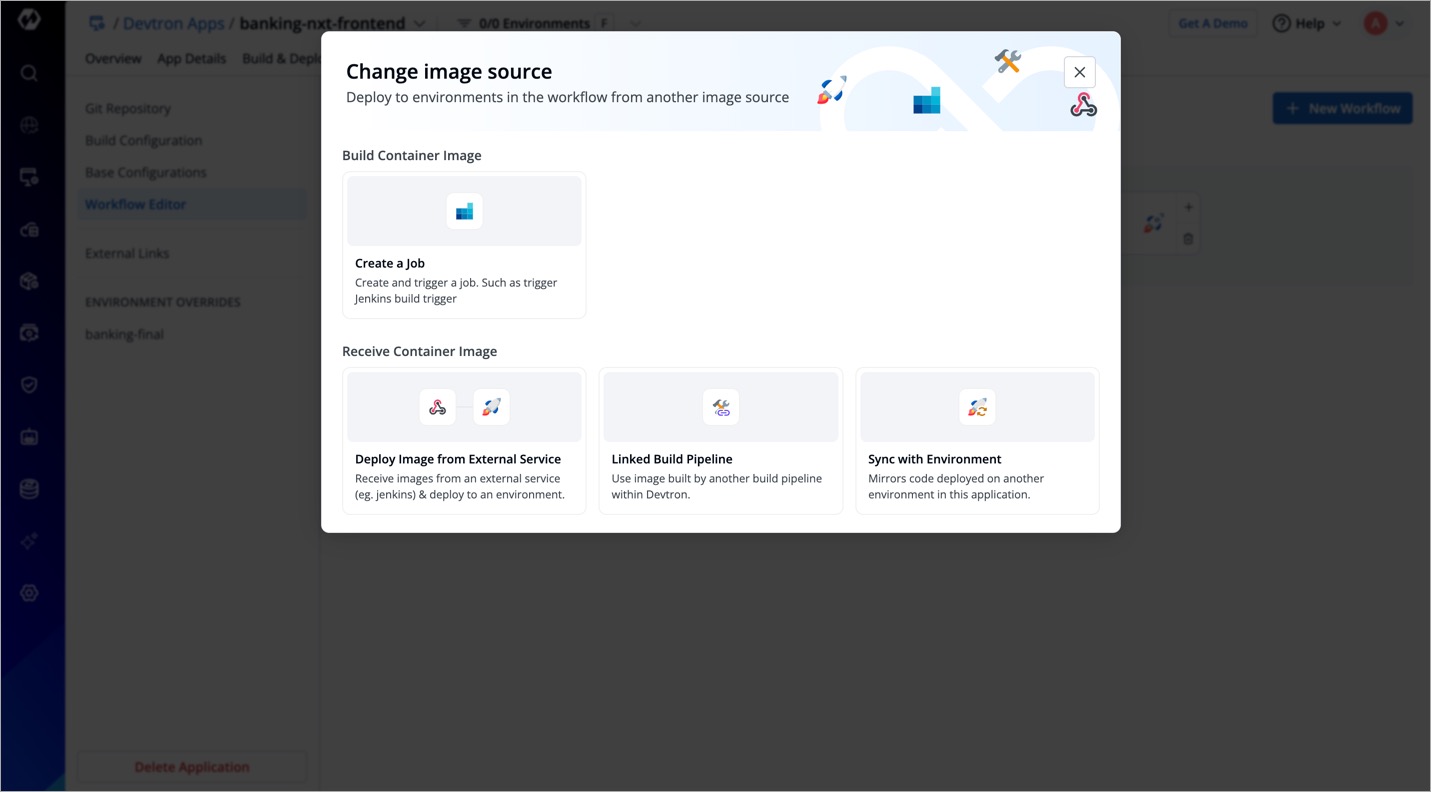Click the Help question mark icon
Image resolution: width=1431 pixels, height=792 pixels.
point(1281,23)
